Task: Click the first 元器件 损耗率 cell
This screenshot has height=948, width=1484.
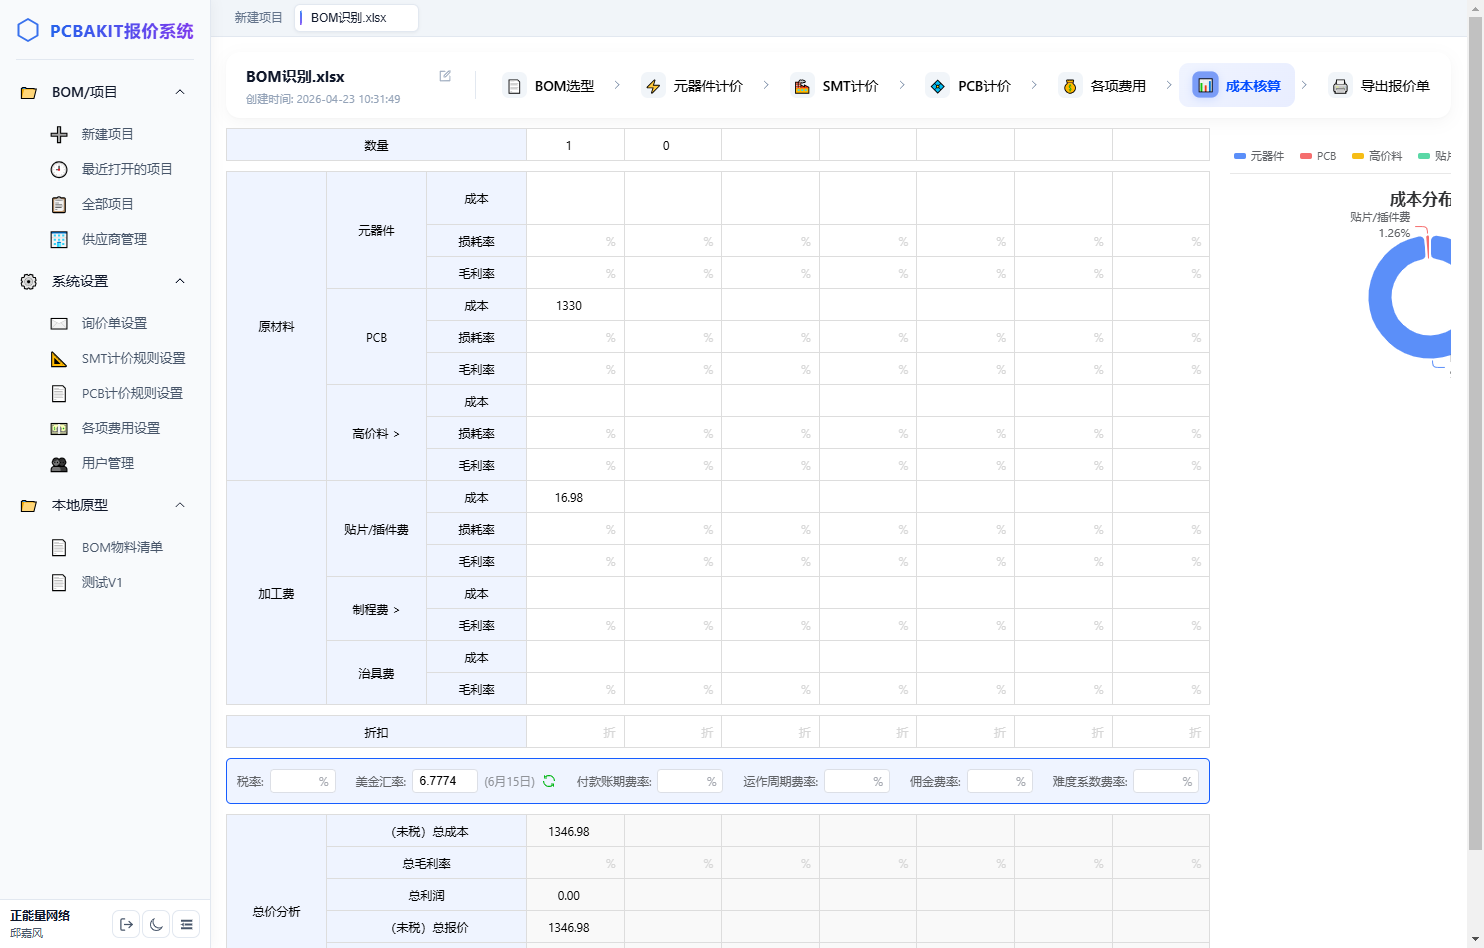Action: pyautogui.click(x=575, y=241)
